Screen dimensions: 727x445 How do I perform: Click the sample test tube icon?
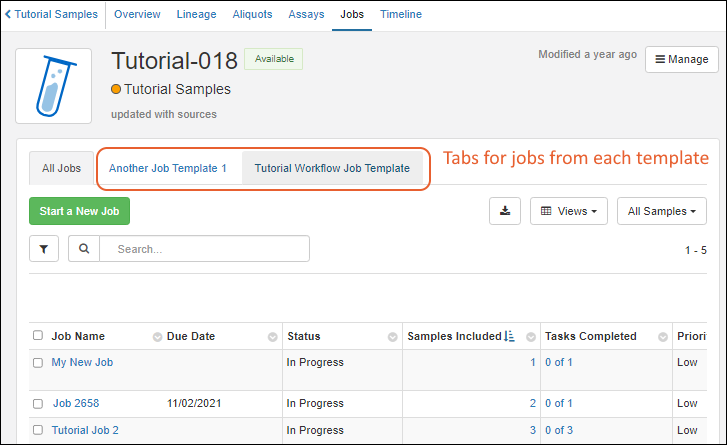54,86
